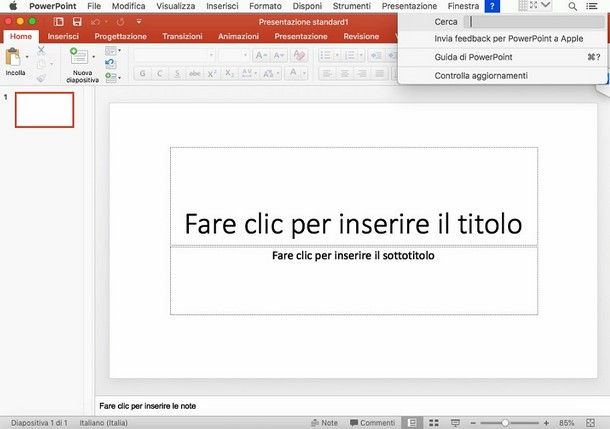Open the bullet list dropdown arrow
Image resolution: width=610 pixels, height=429 pixels.
pos(337,56)
